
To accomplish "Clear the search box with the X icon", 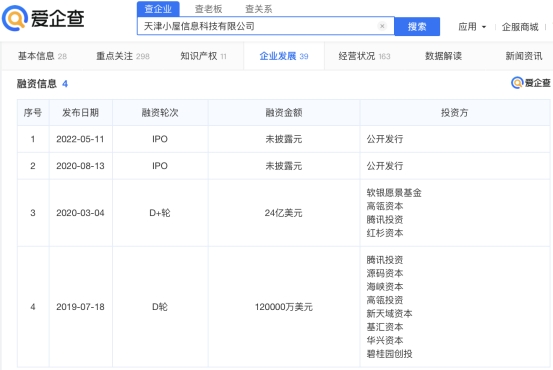I will [x=382, y=26].
